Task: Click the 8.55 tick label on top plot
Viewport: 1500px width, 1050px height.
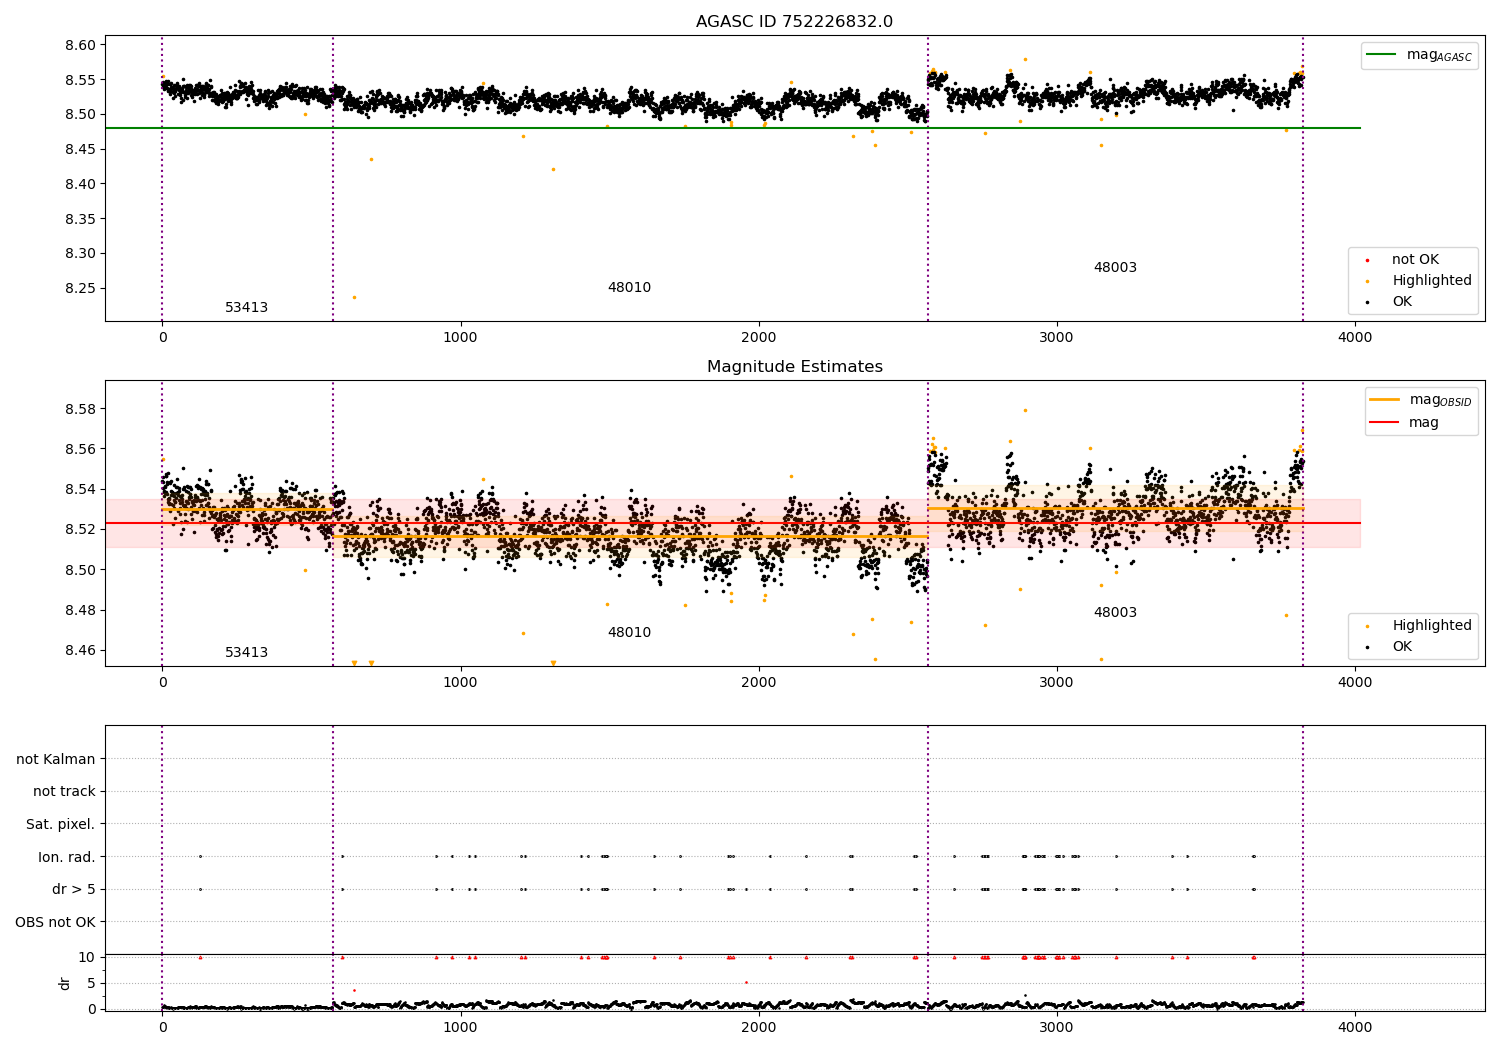Action: tap(79, 80)
